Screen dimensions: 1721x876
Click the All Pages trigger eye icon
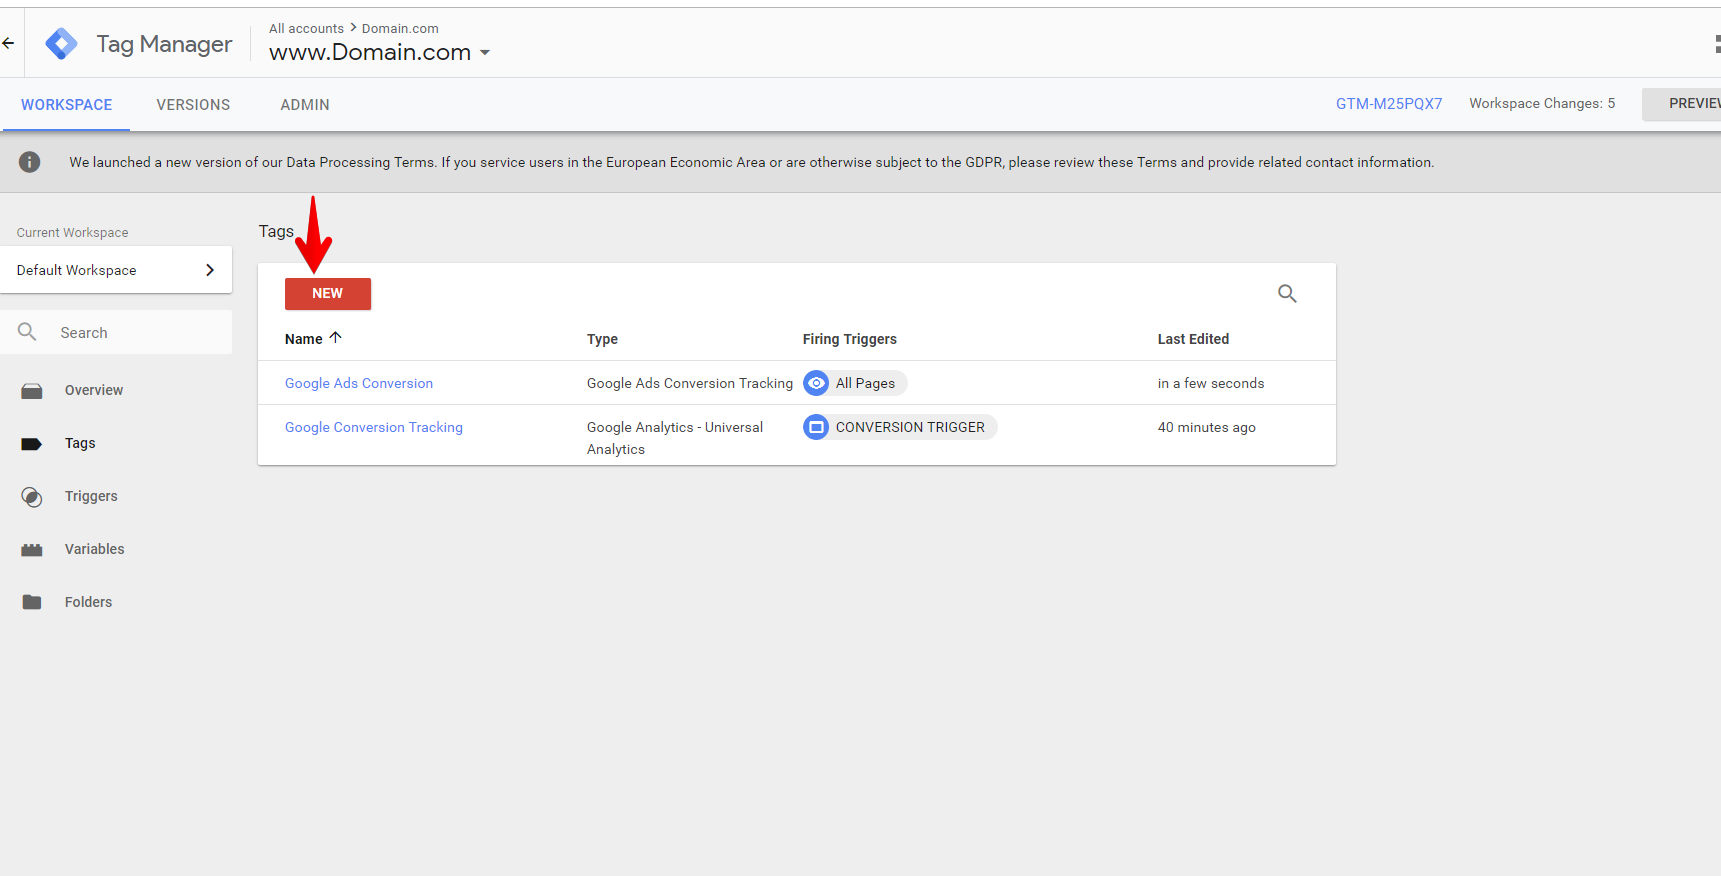pyautogui.click(x=817, y=383)
